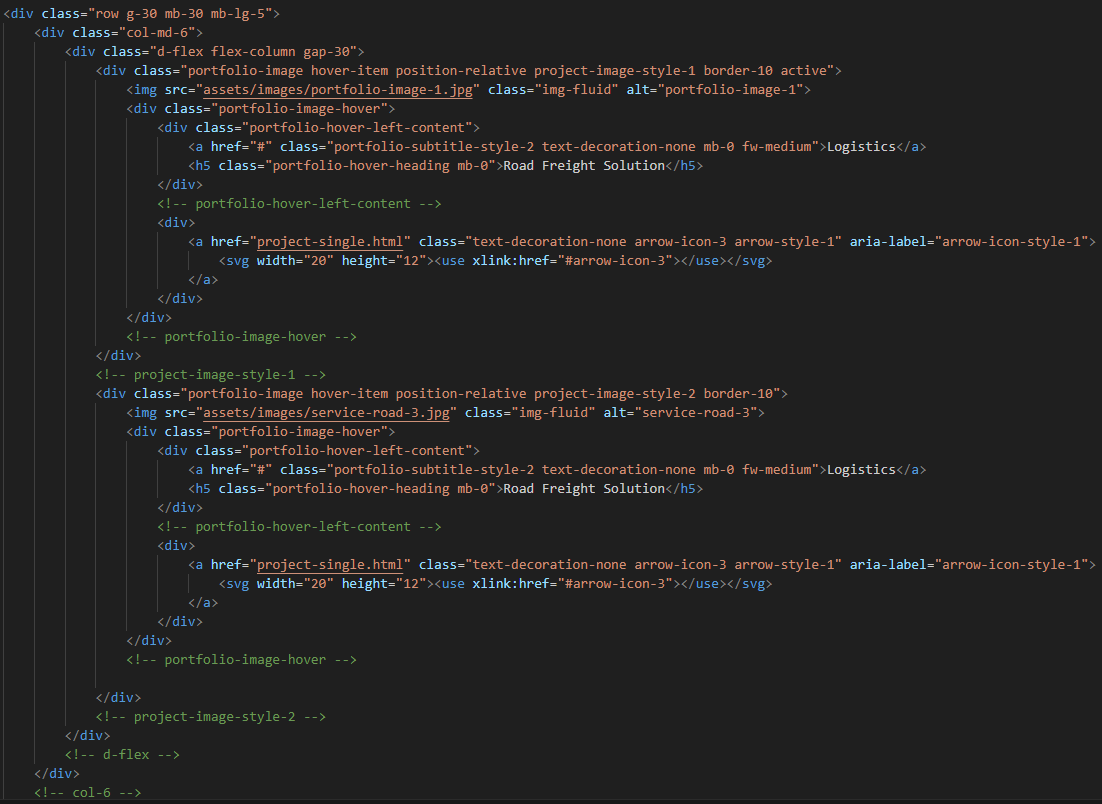Click the project-image-style-2 closing comment
The height and width of the screenshot is (804, 1102).
(210, 717)
